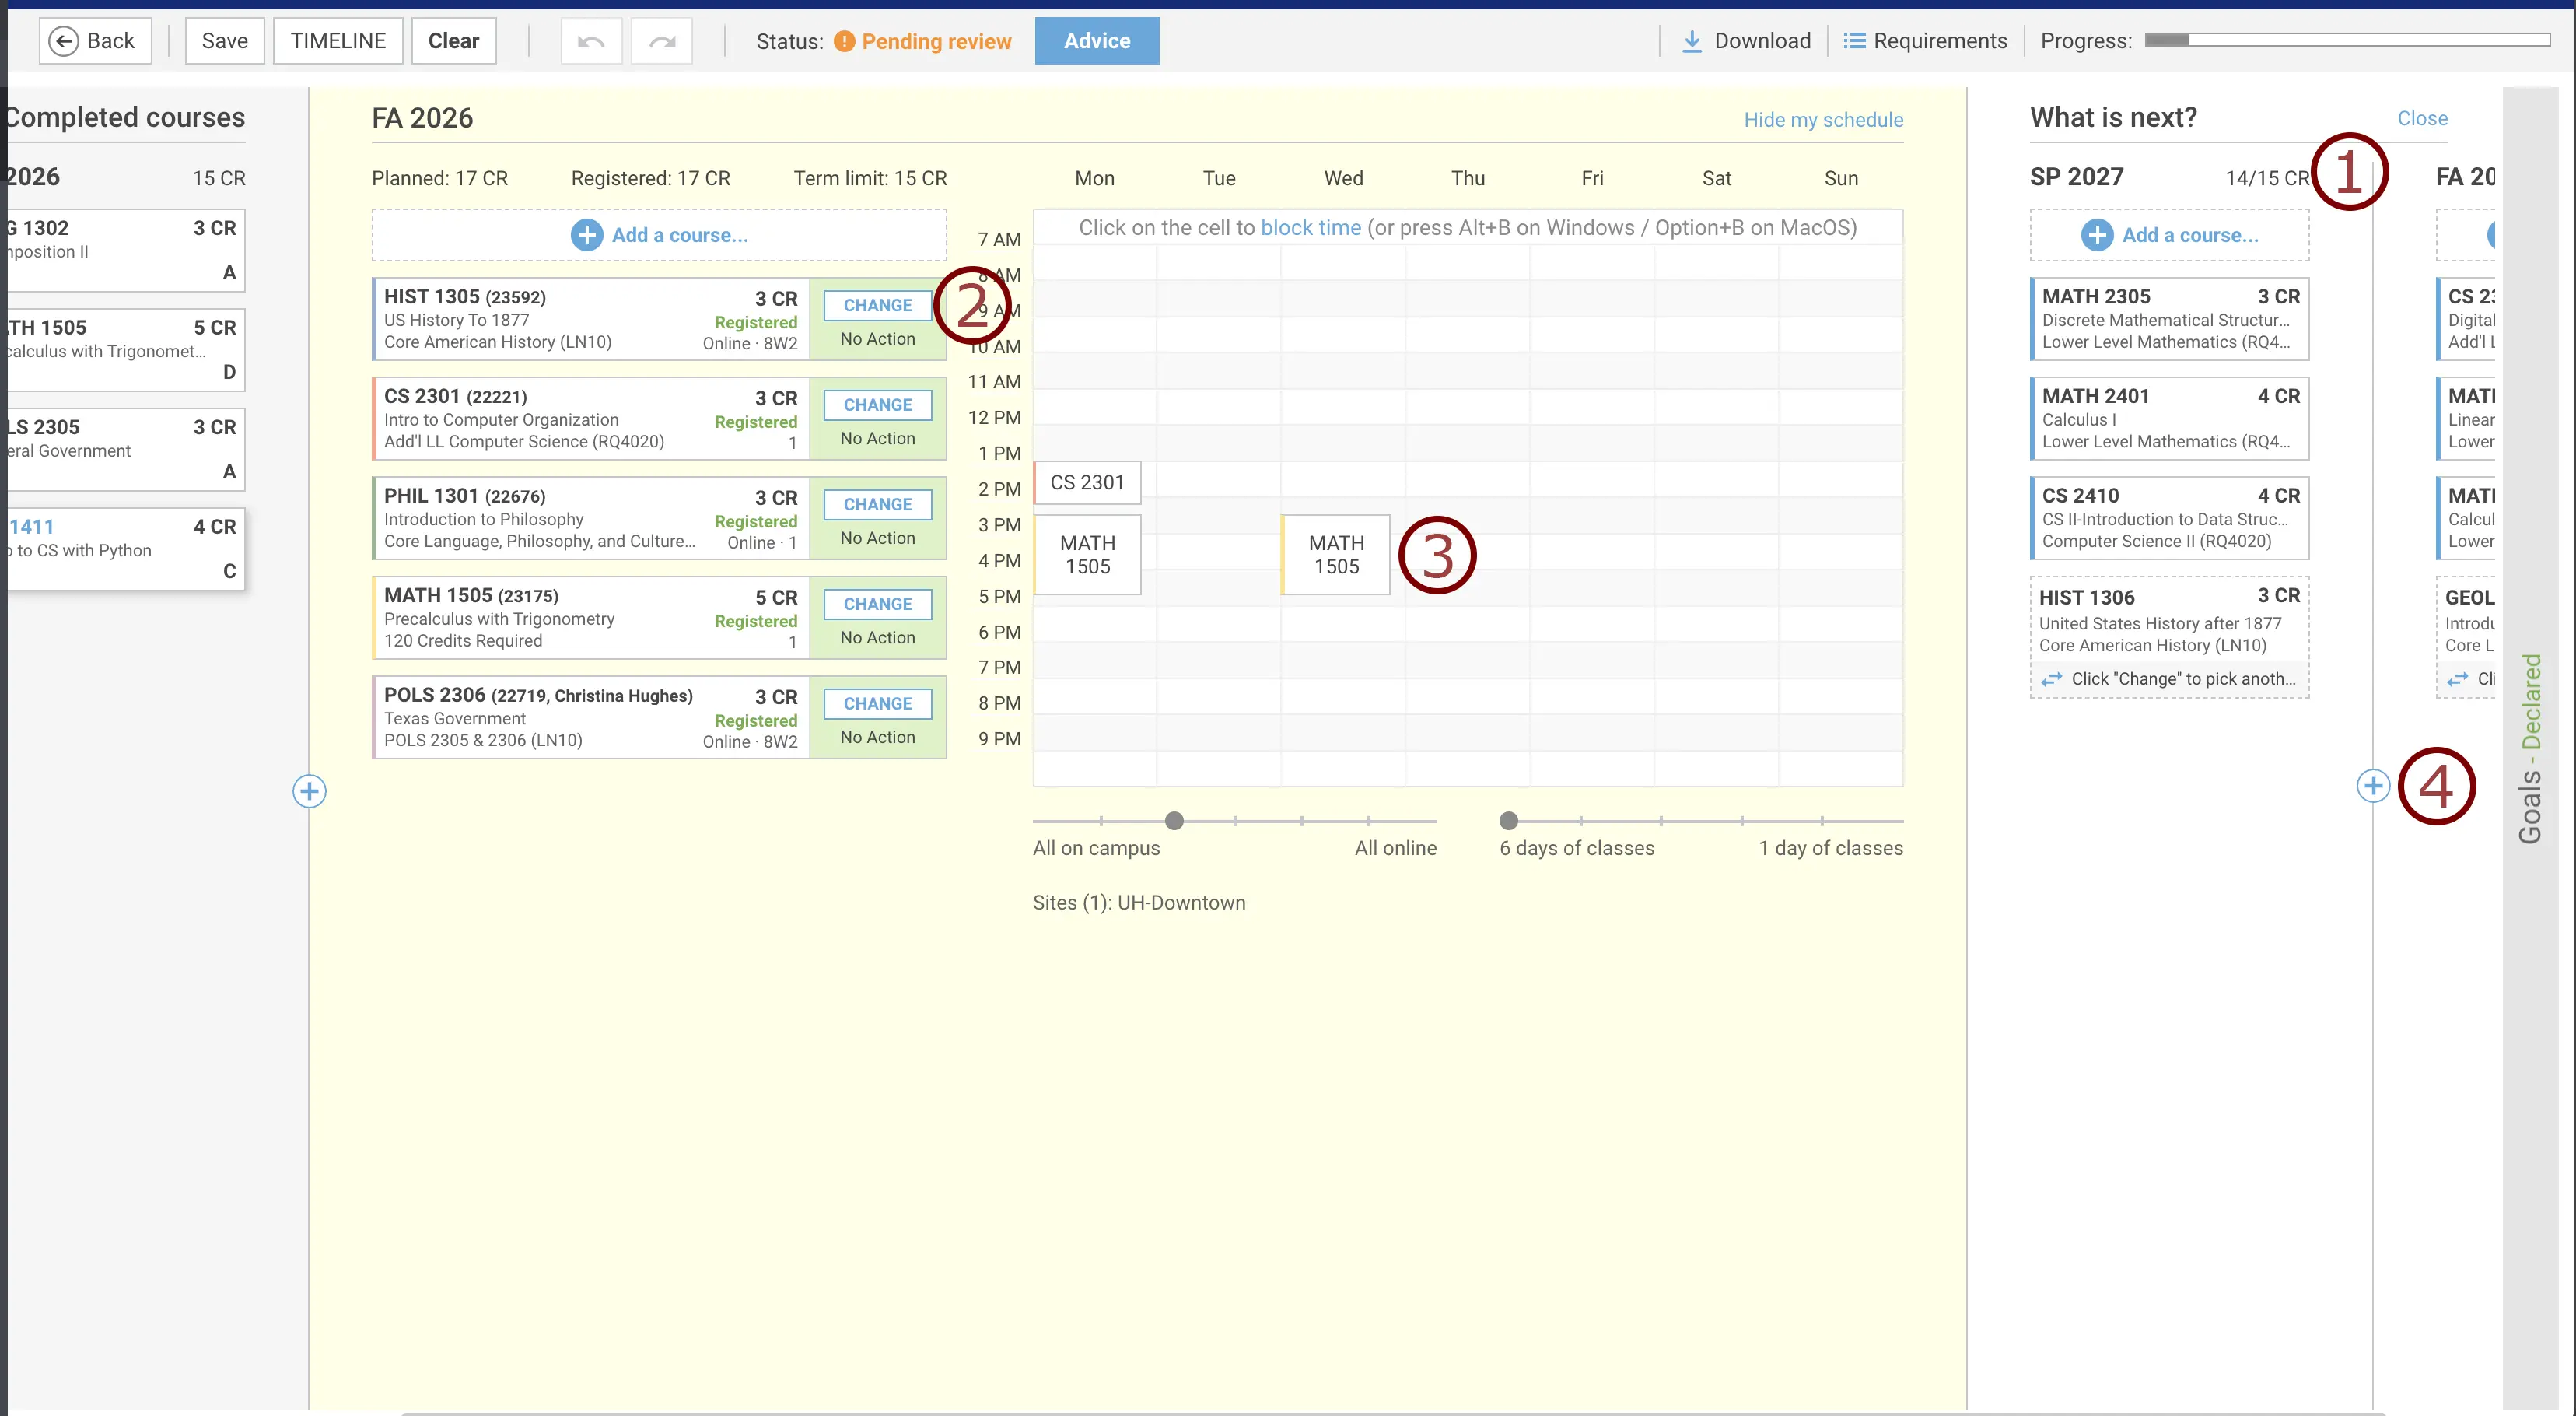Screen dimensions: 2576x1416
Task: Click the Download icon in the toolbar
Action: 1692,41
